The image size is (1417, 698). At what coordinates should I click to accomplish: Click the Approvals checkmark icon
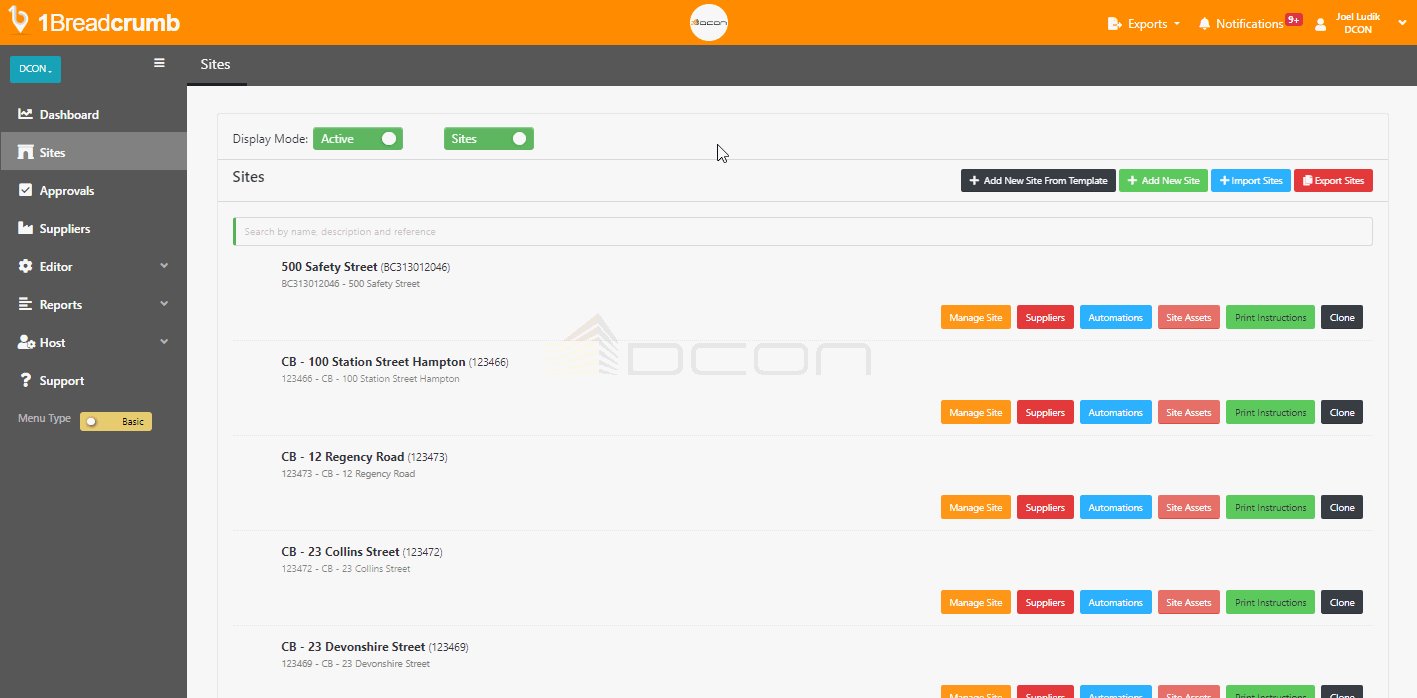tap(26, 190)
